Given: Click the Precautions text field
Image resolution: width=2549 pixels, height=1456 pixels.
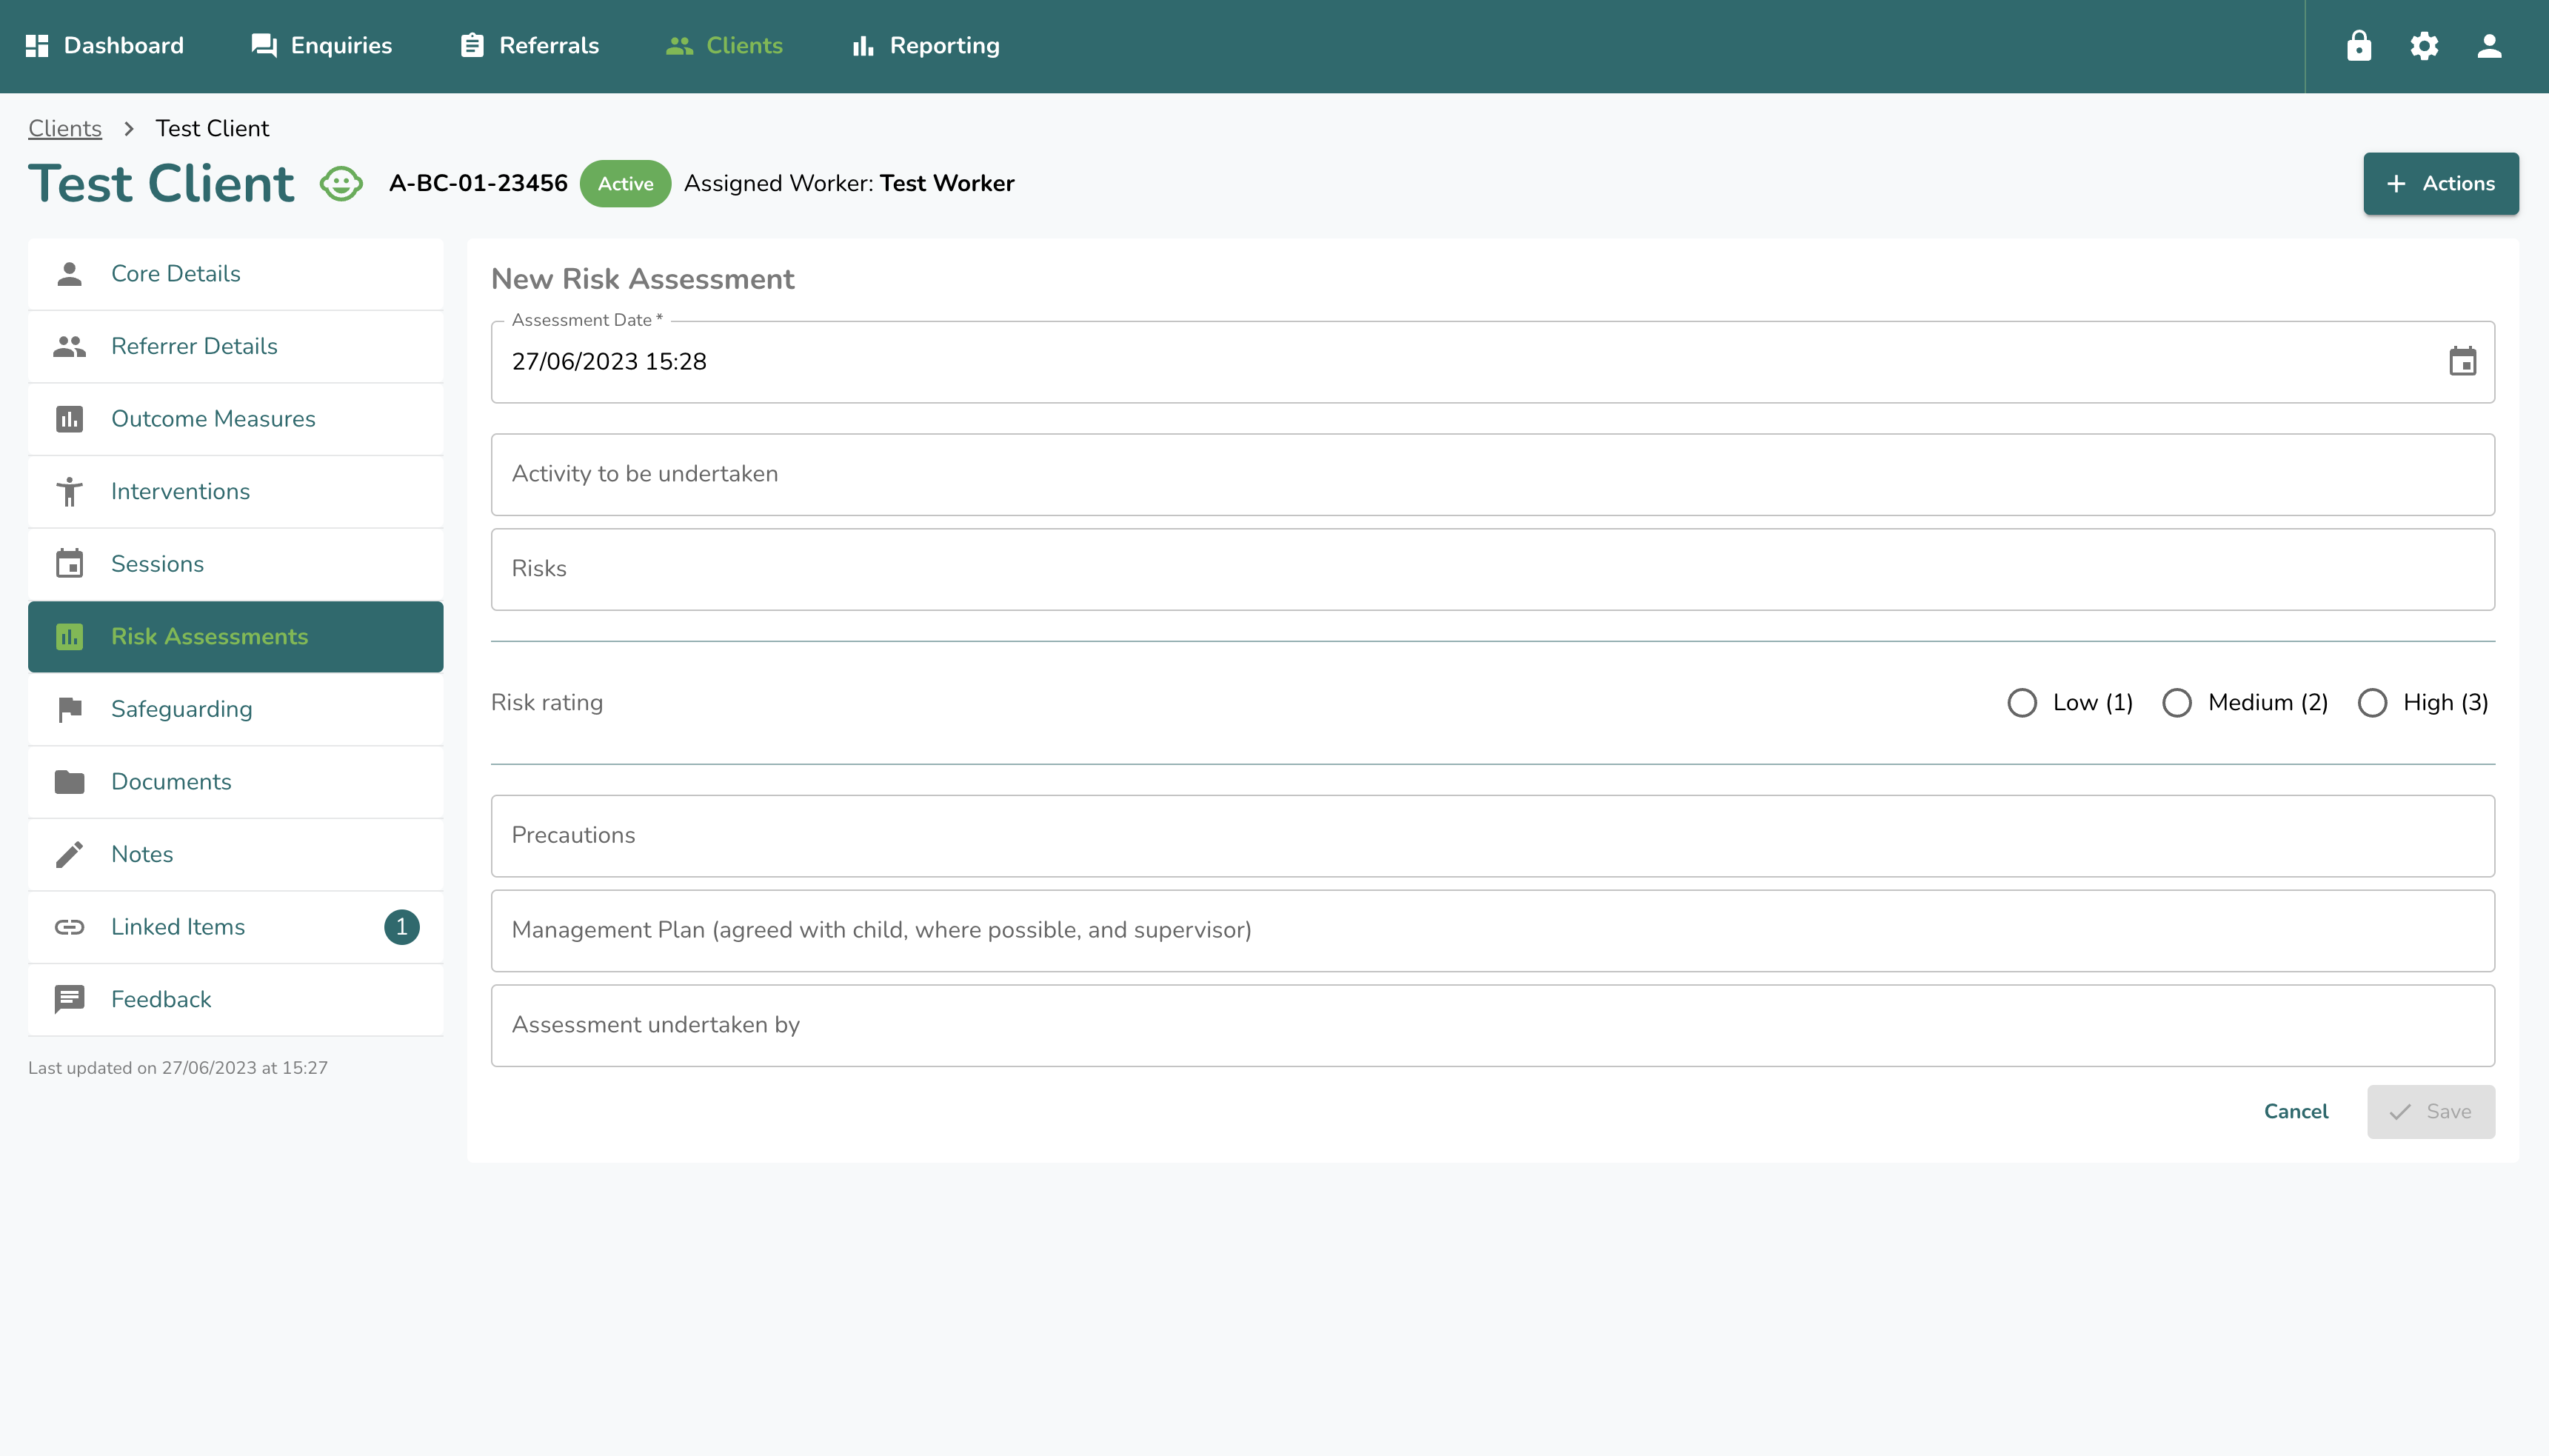Looking at the screenshot, I should click(1492, 836).
